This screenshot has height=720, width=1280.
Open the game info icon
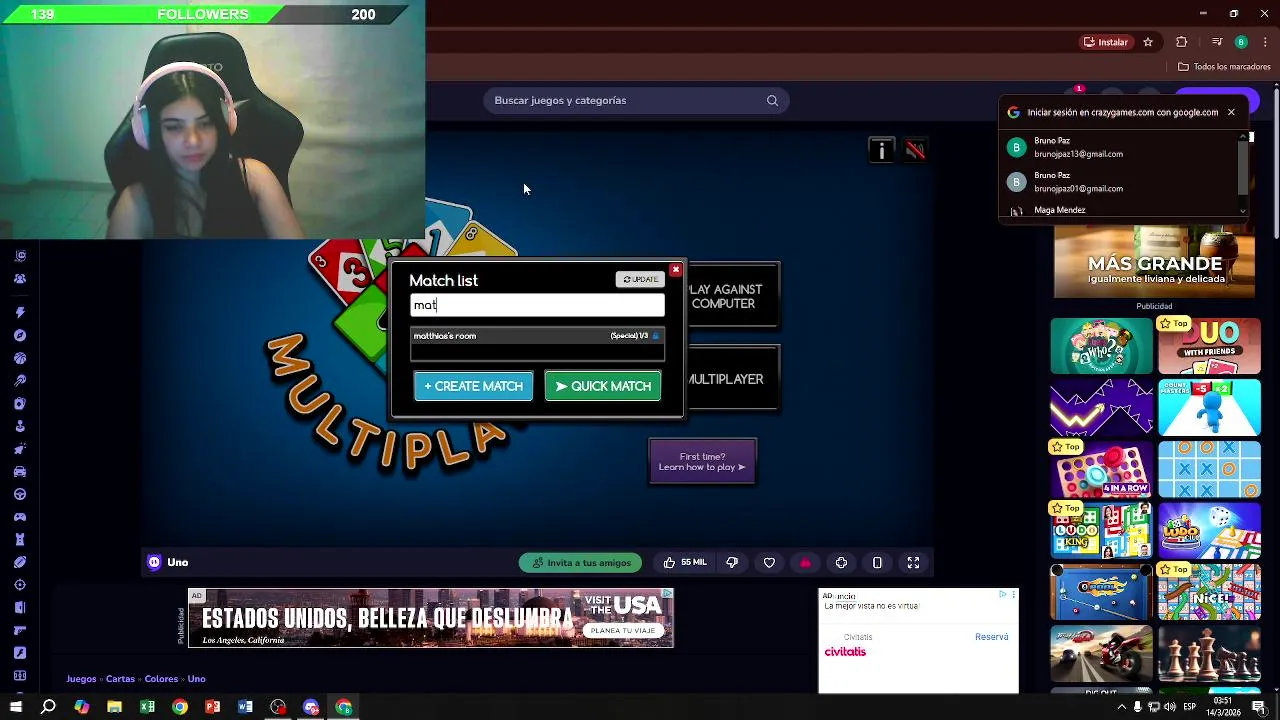point(881,150)
